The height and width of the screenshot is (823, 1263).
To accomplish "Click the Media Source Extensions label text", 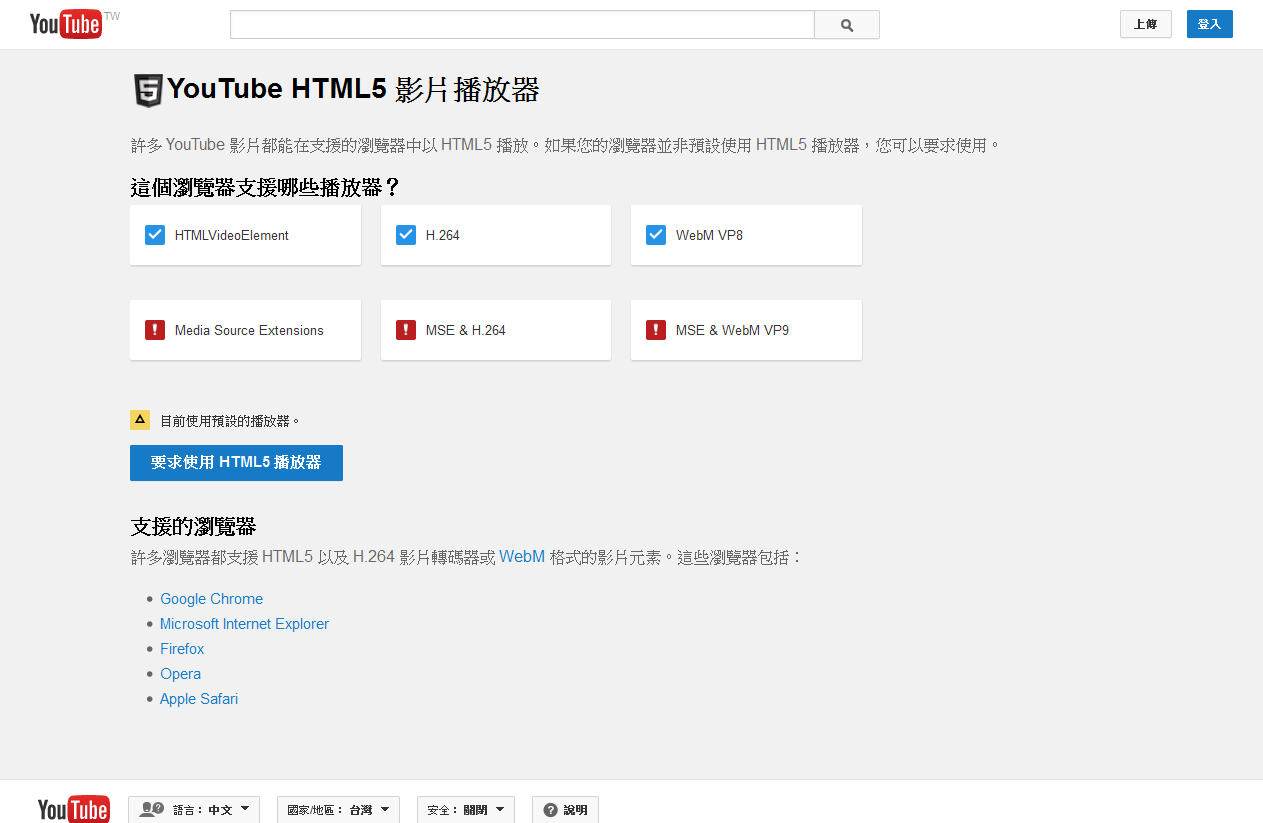I will click(249, 331).
